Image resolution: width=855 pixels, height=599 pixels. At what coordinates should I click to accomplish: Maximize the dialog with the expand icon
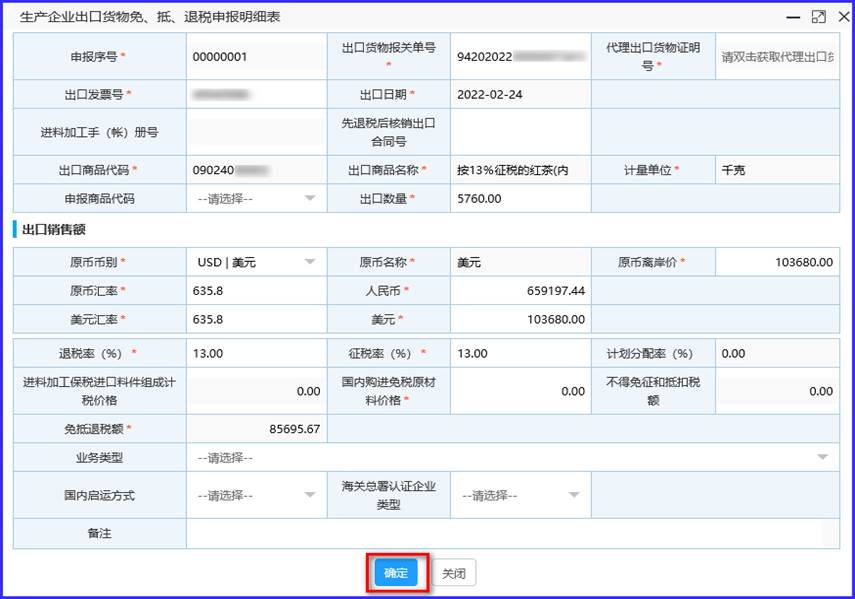click(818, 17)
